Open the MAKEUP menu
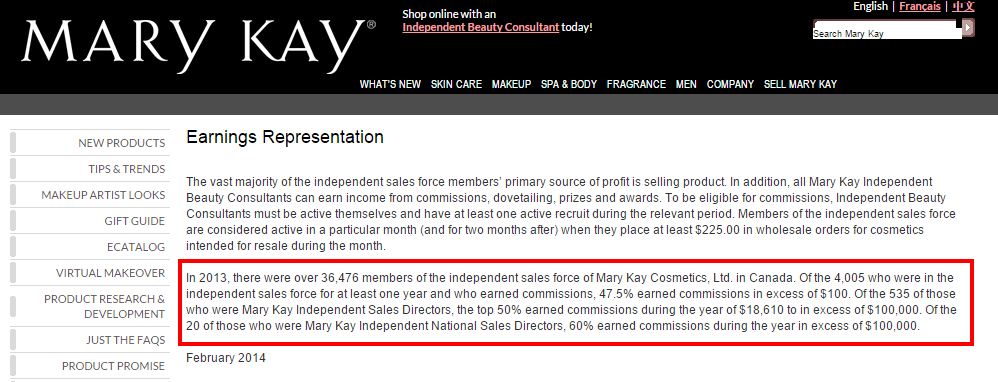998x382 pixels. click(511, 84)
